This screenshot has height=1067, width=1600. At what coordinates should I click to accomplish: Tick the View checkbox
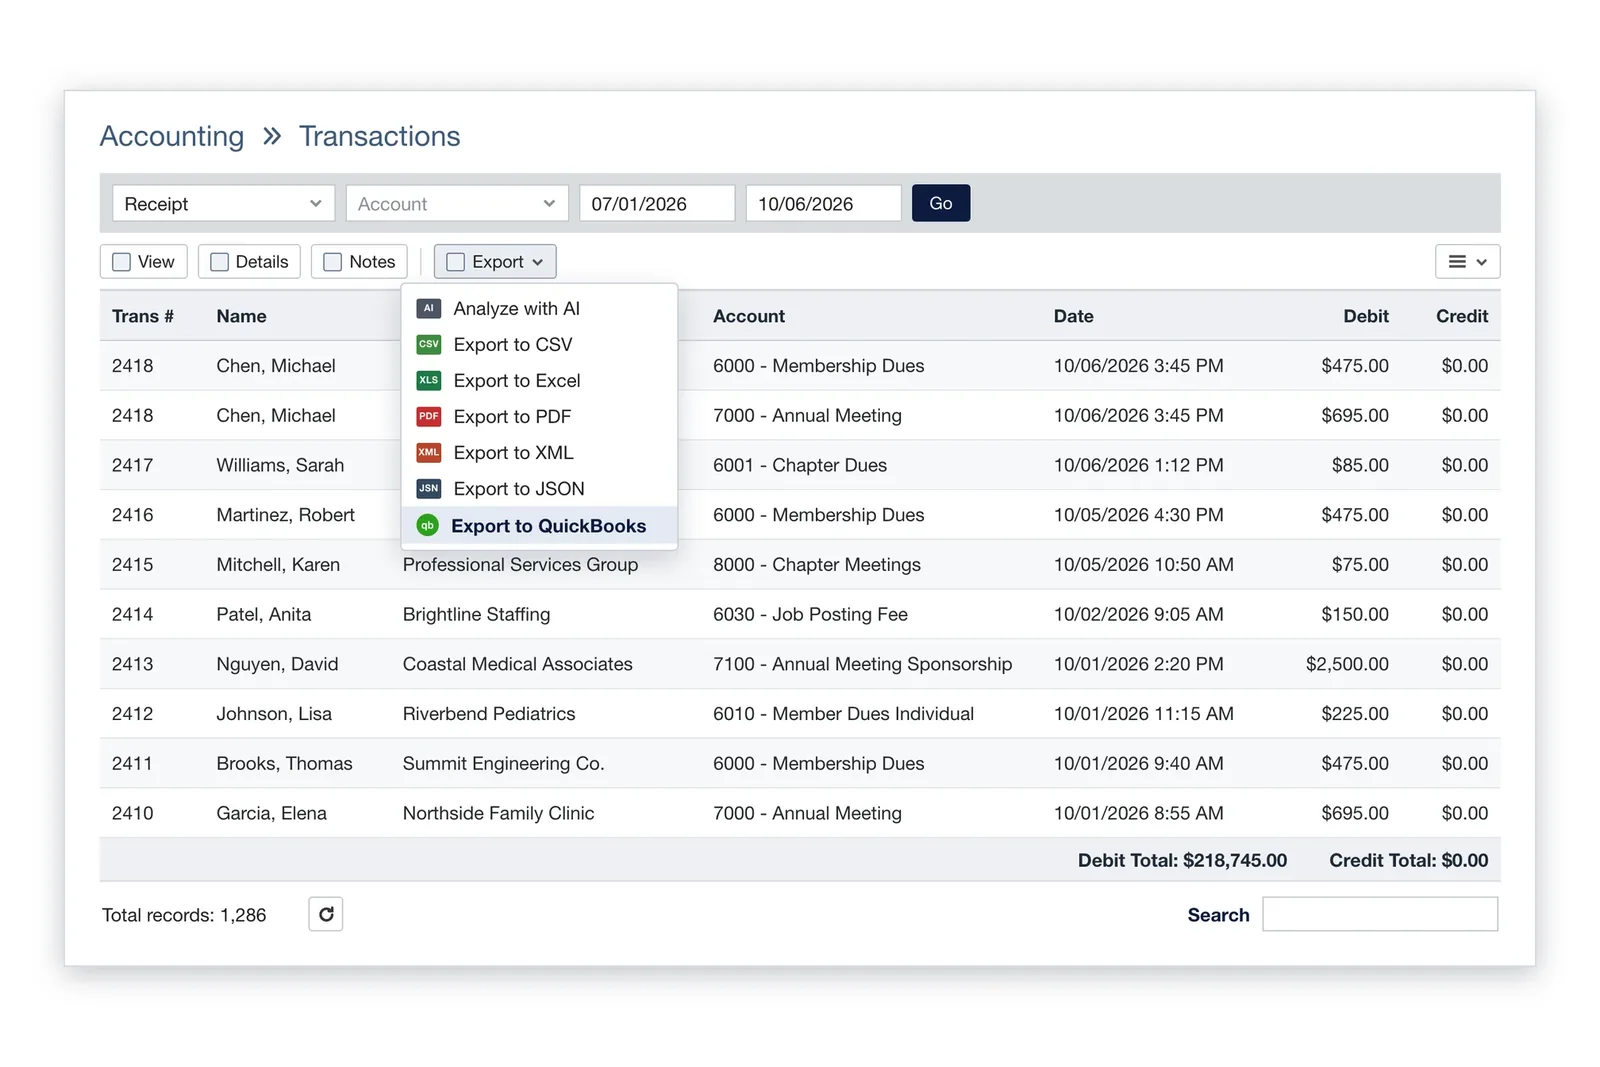point(122,262)
